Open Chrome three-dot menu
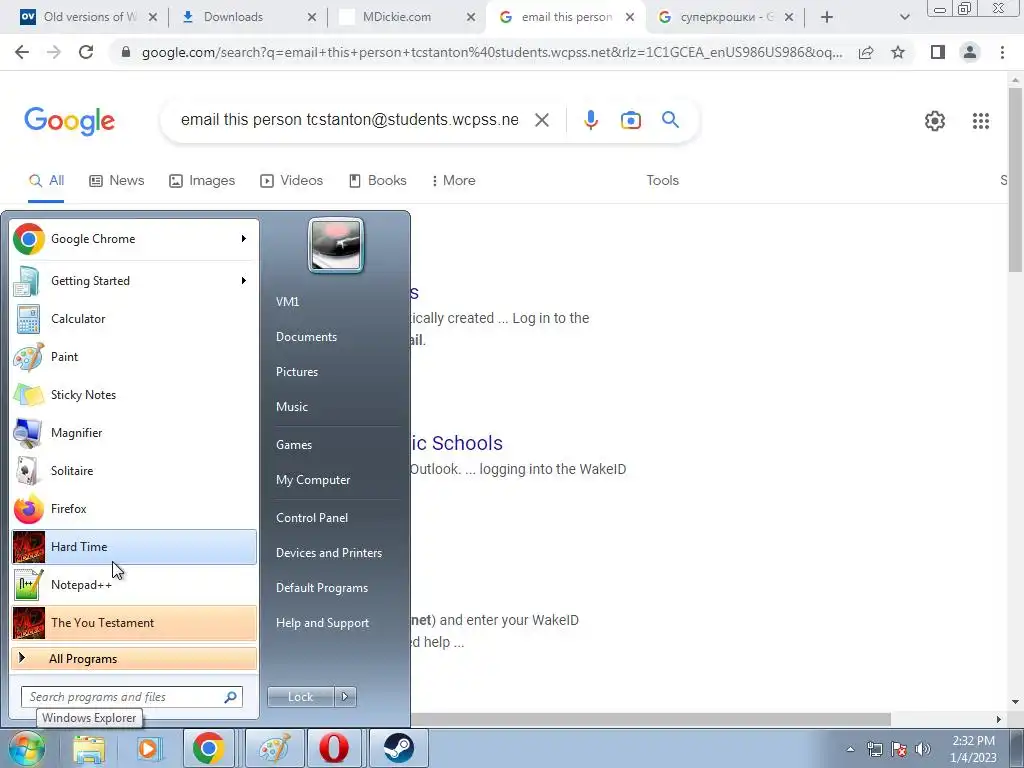1024x768 pixels. (x=1002, y=52)
